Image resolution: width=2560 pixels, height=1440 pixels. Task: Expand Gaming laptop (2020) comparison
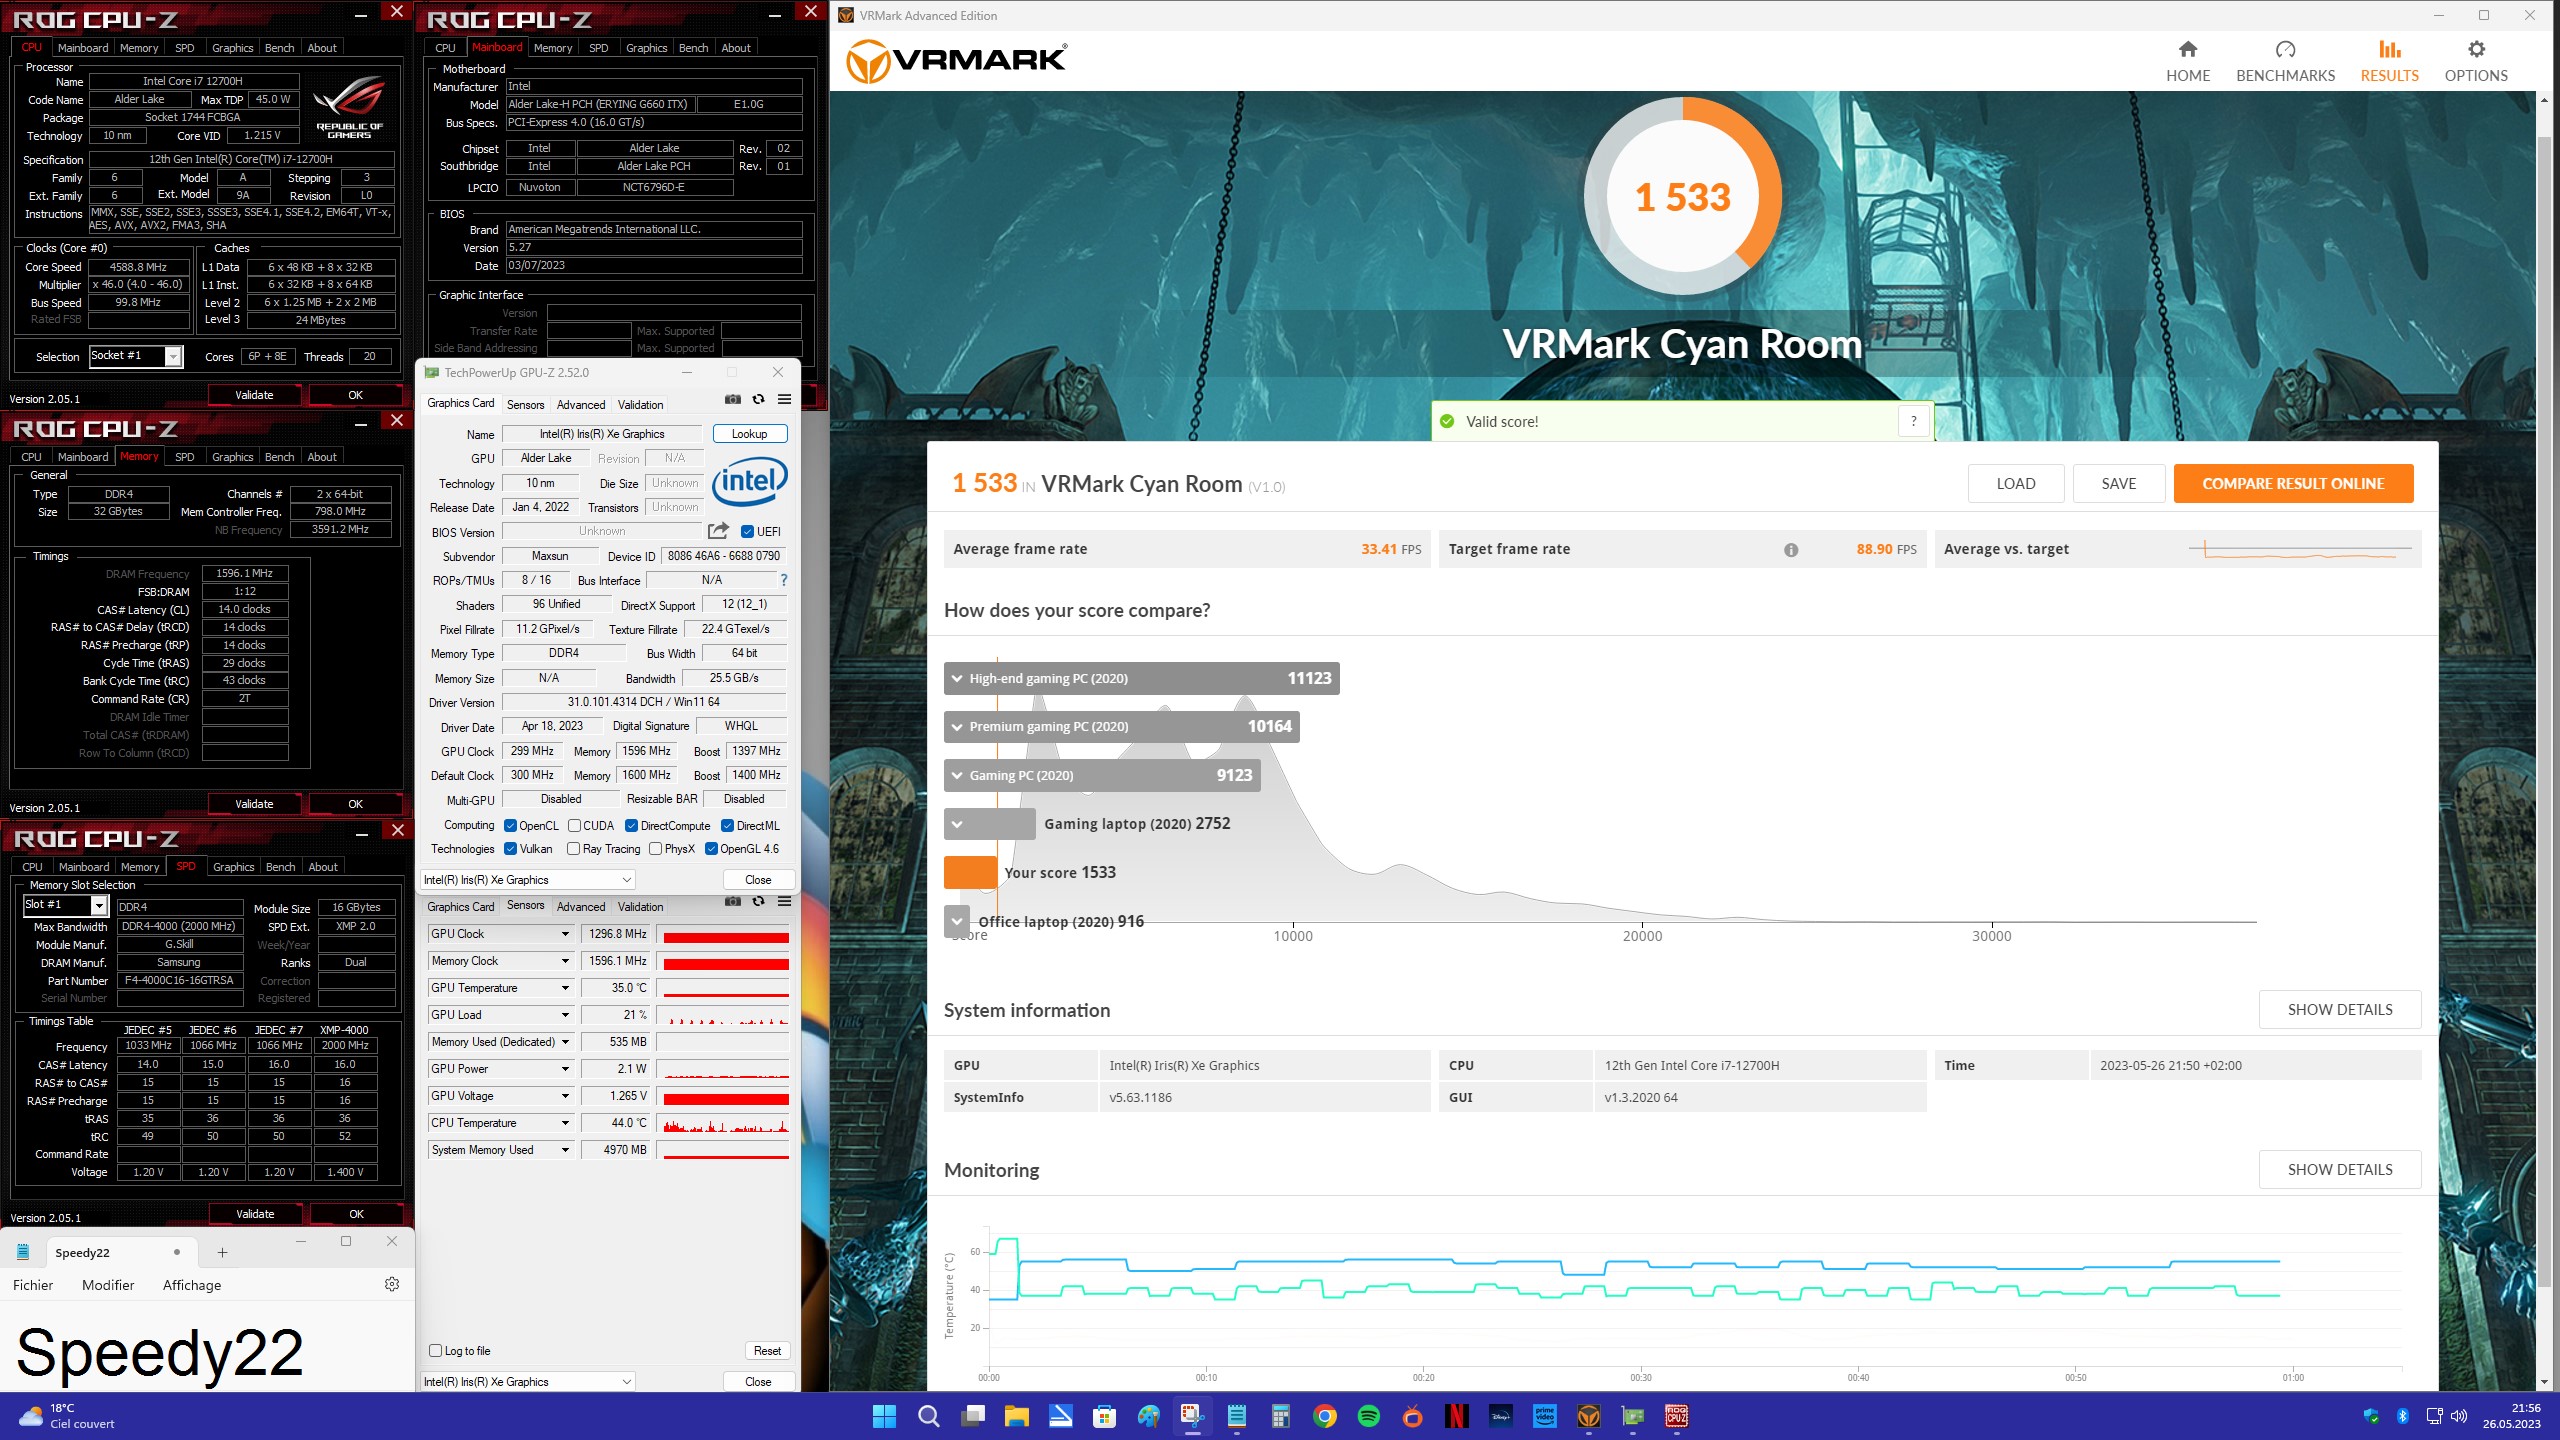(x=957, y=824)
